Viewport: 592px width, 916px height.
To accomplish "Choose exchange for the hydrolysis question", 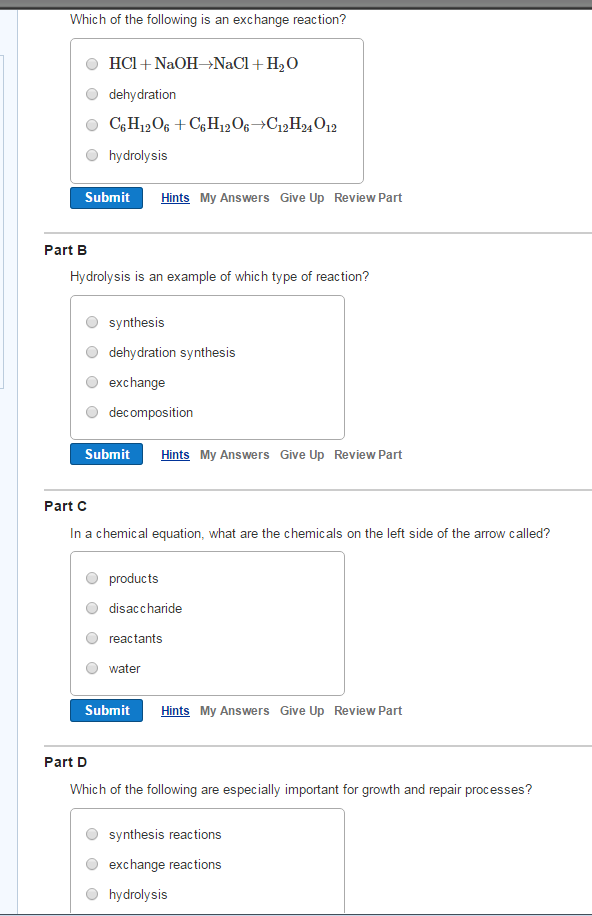I will pos(92,382).
